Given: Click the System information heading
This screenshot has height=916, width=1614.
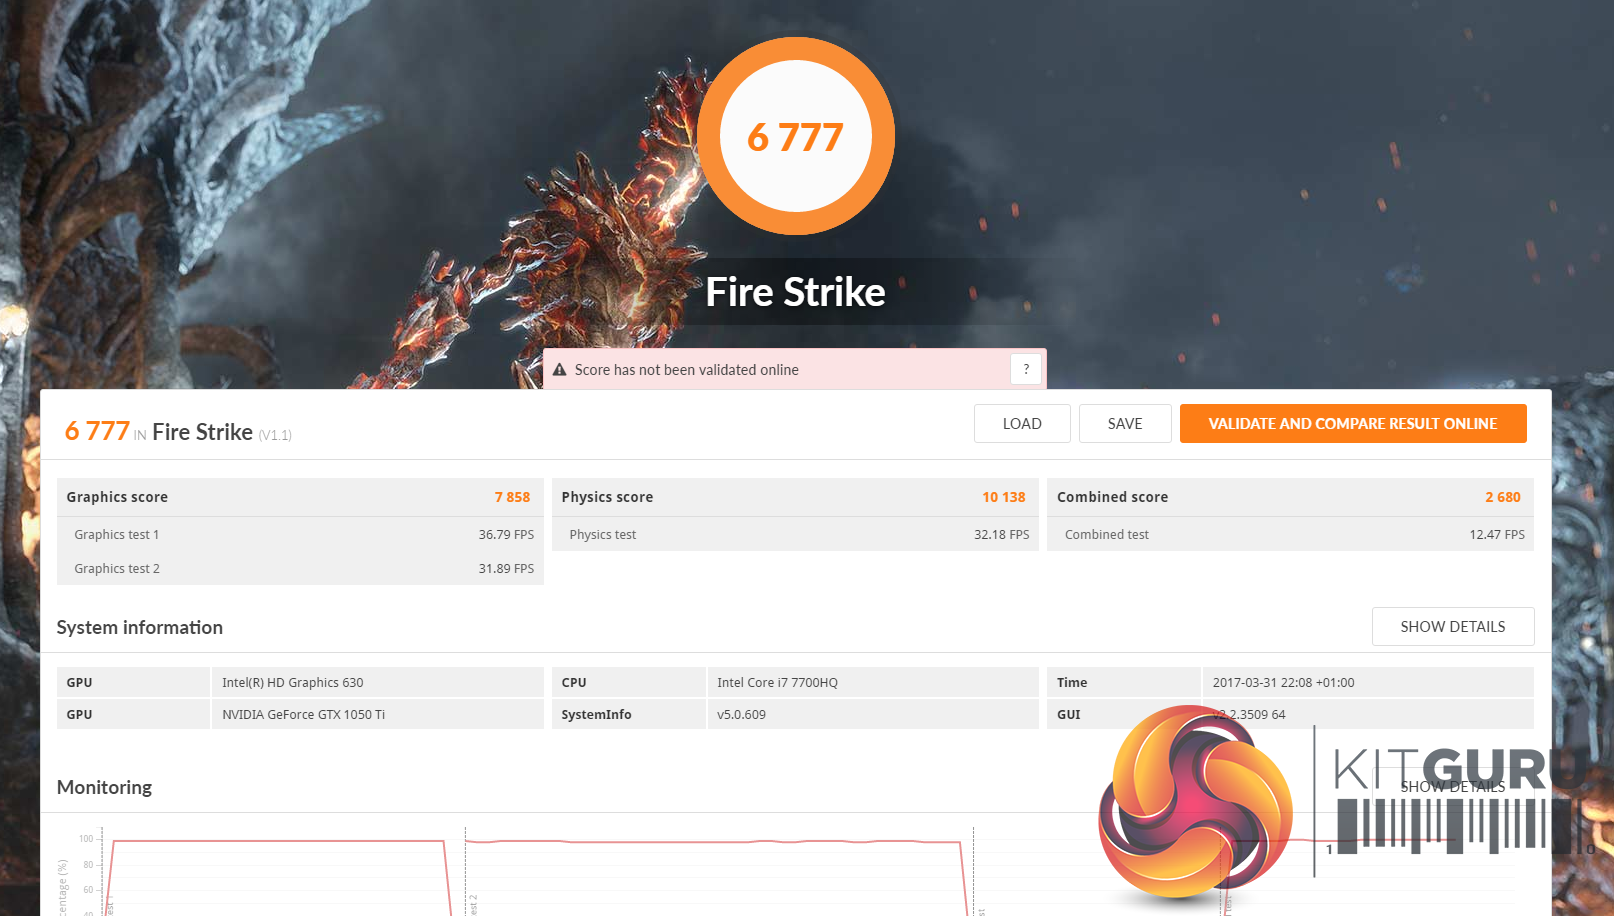Looking at the screenshot, I should pyautogui.click(x=140, y=627).
